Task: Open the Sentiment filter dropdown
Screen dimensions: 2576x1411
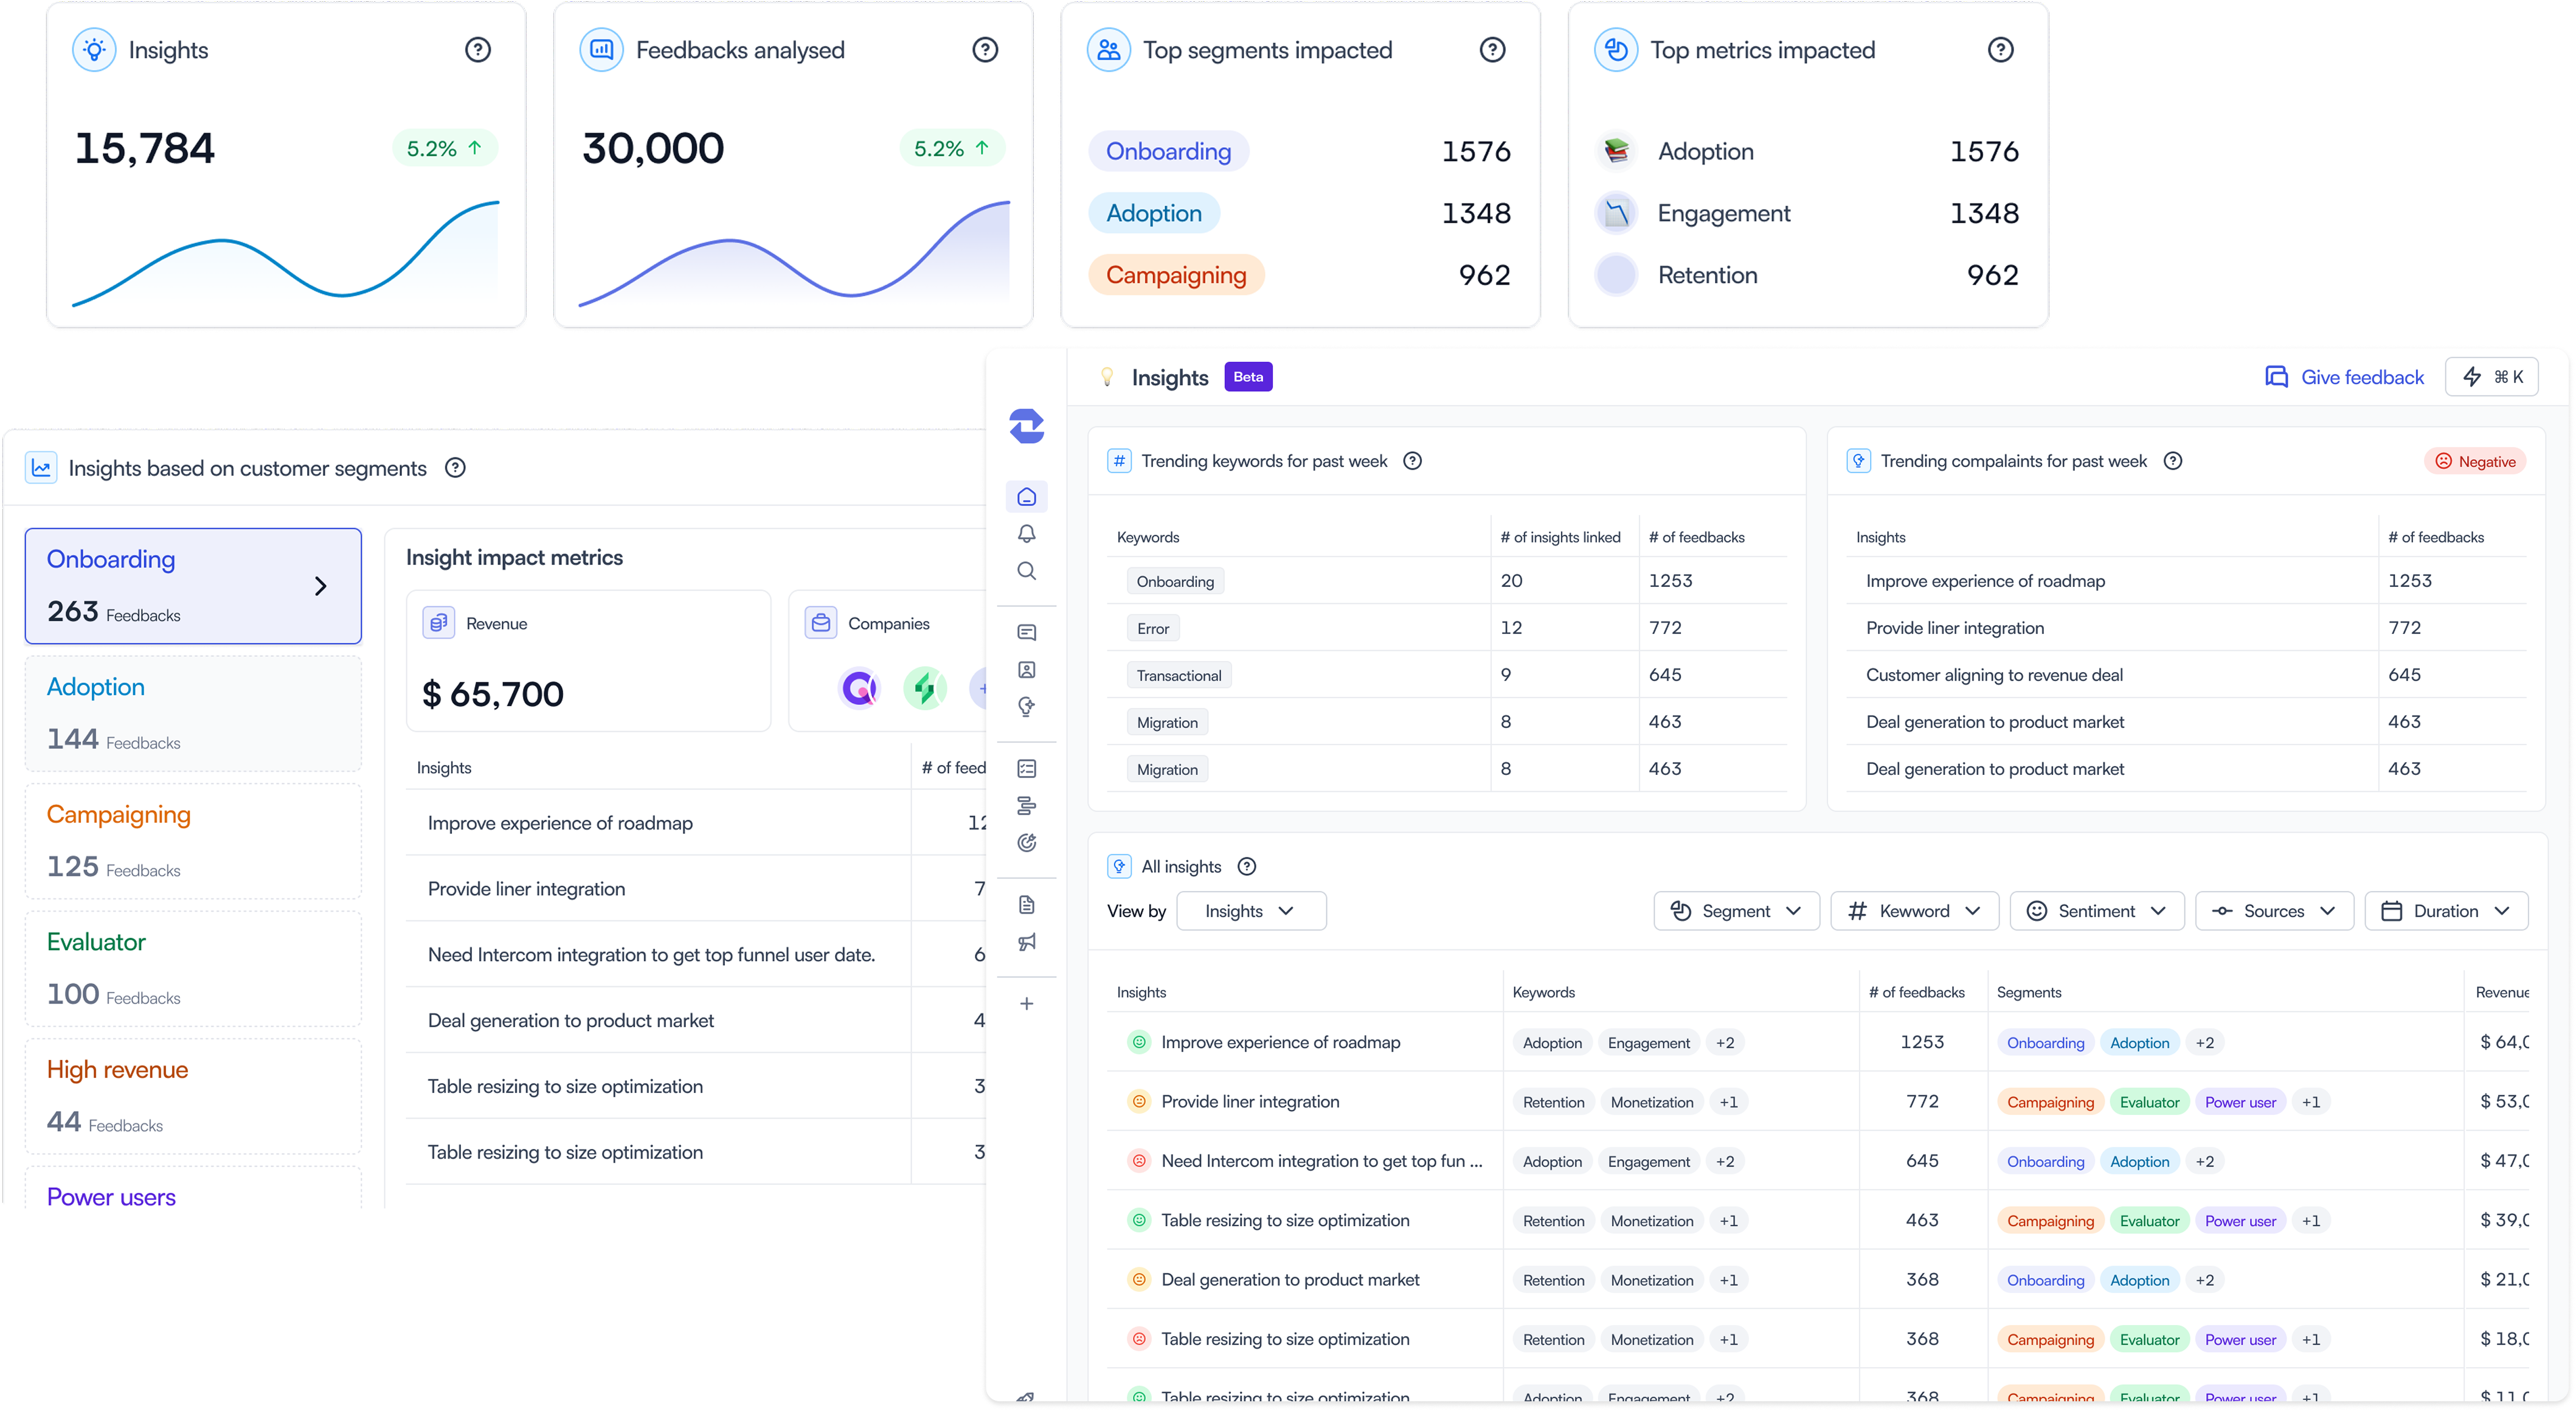Action: 2096,911
